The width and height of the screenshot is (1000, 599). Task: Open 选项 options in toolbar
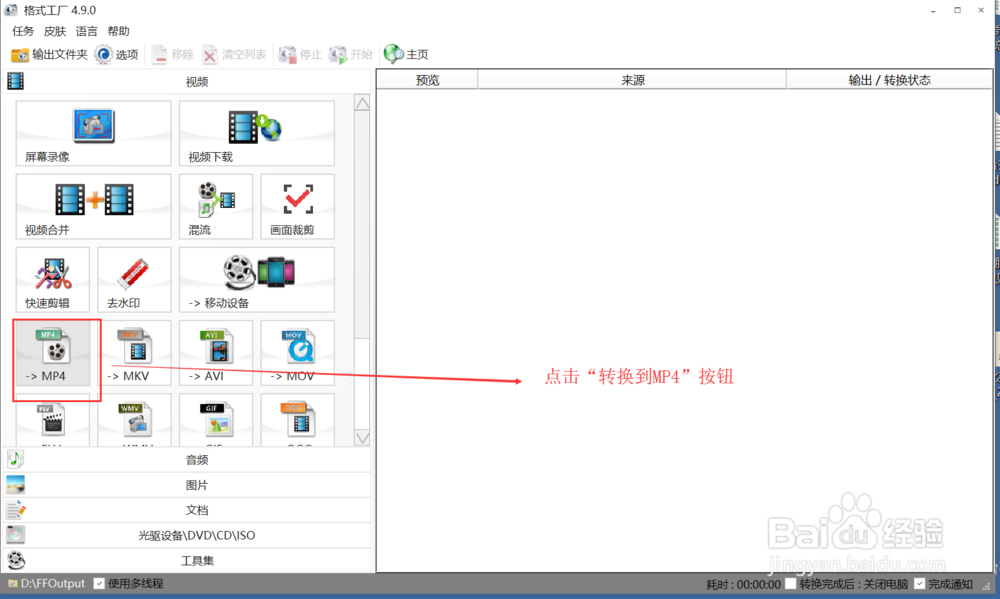pos(117,55)
